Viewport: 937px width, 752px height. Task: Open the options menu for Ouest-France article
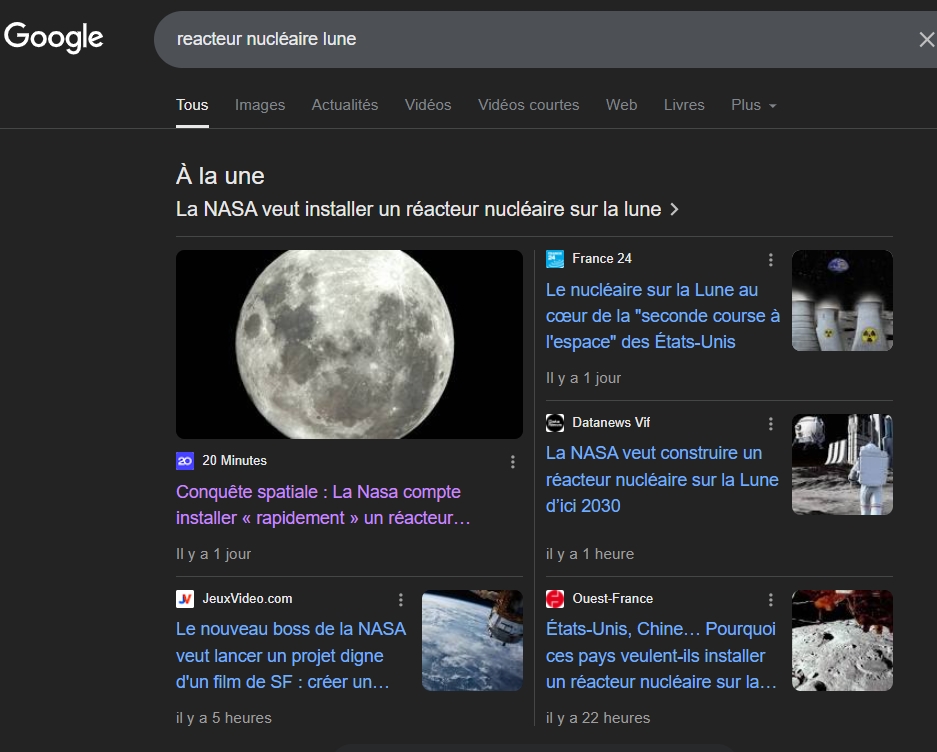pyautogui.click(x=771, y=600)
